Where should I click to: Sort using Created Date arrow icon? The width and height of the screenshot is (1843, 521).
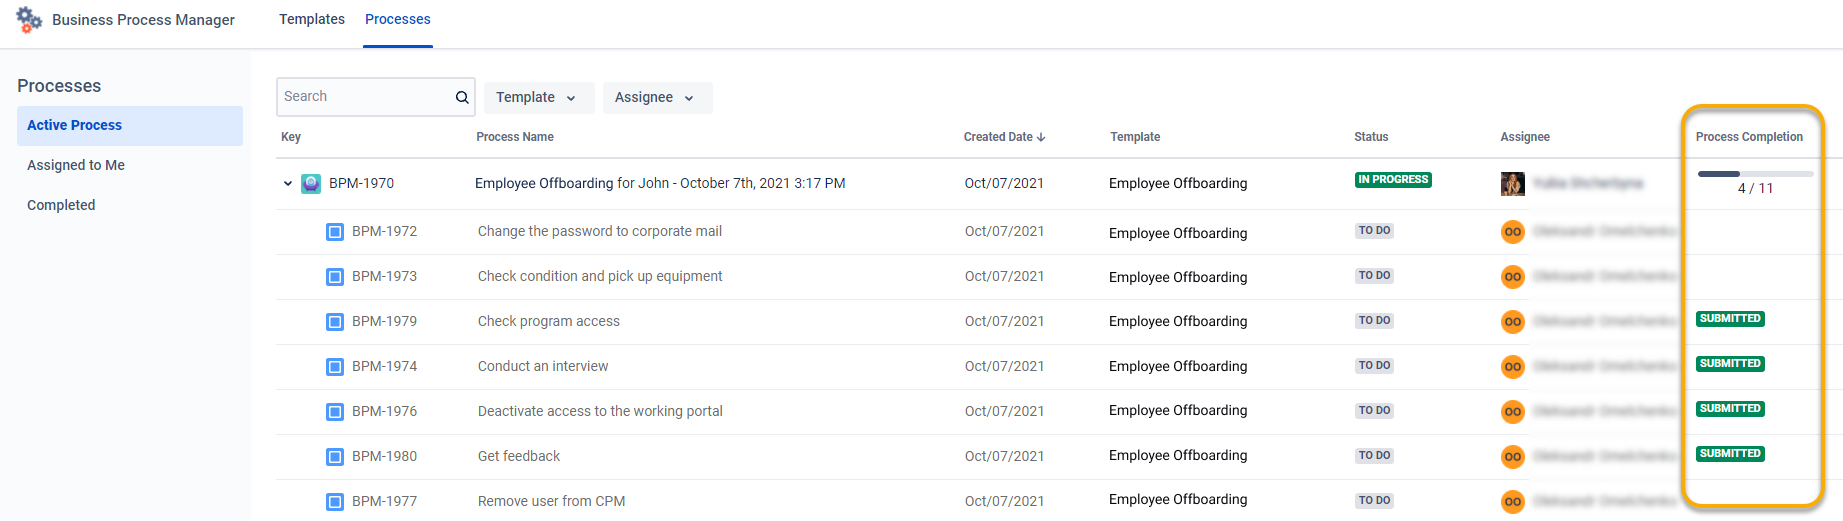(1041, 137)
